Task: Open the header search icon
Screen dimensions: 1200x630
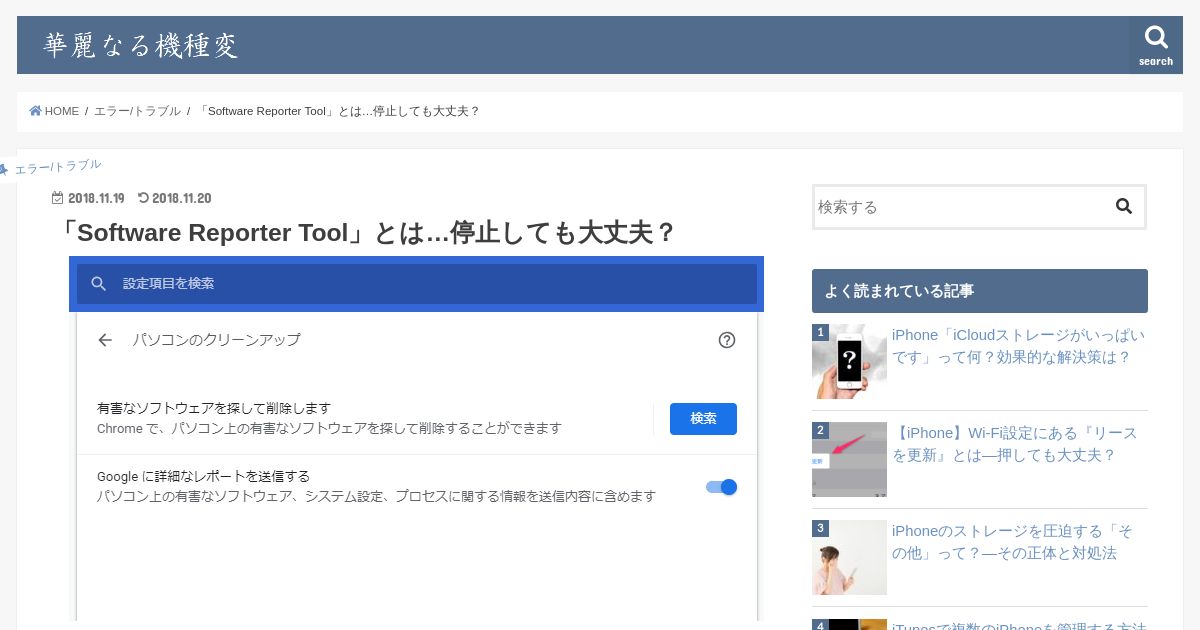Action: 1156,45
